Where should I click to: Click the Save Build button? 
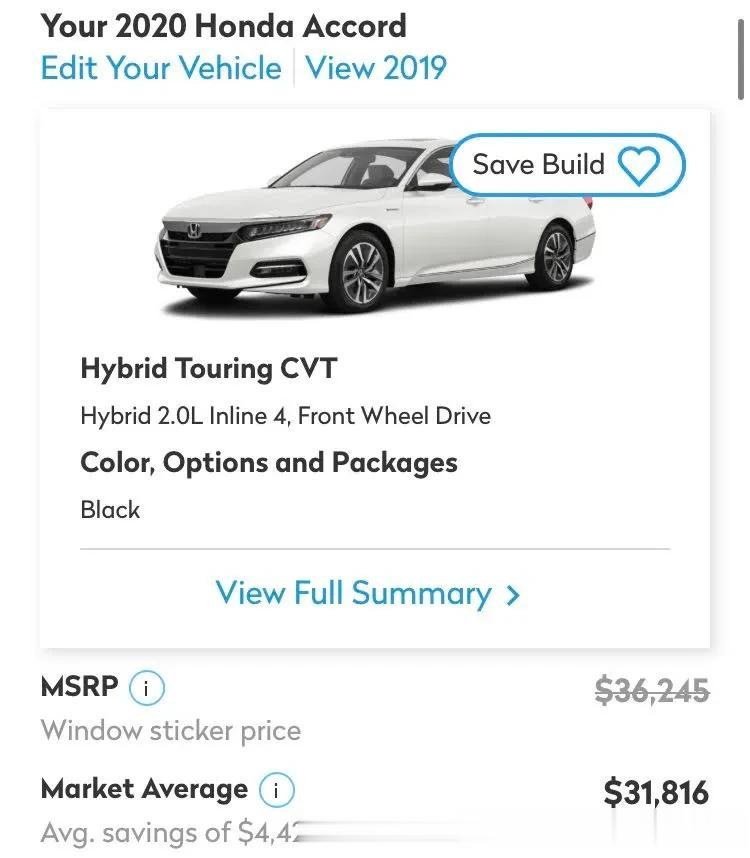tap(567, 165)
